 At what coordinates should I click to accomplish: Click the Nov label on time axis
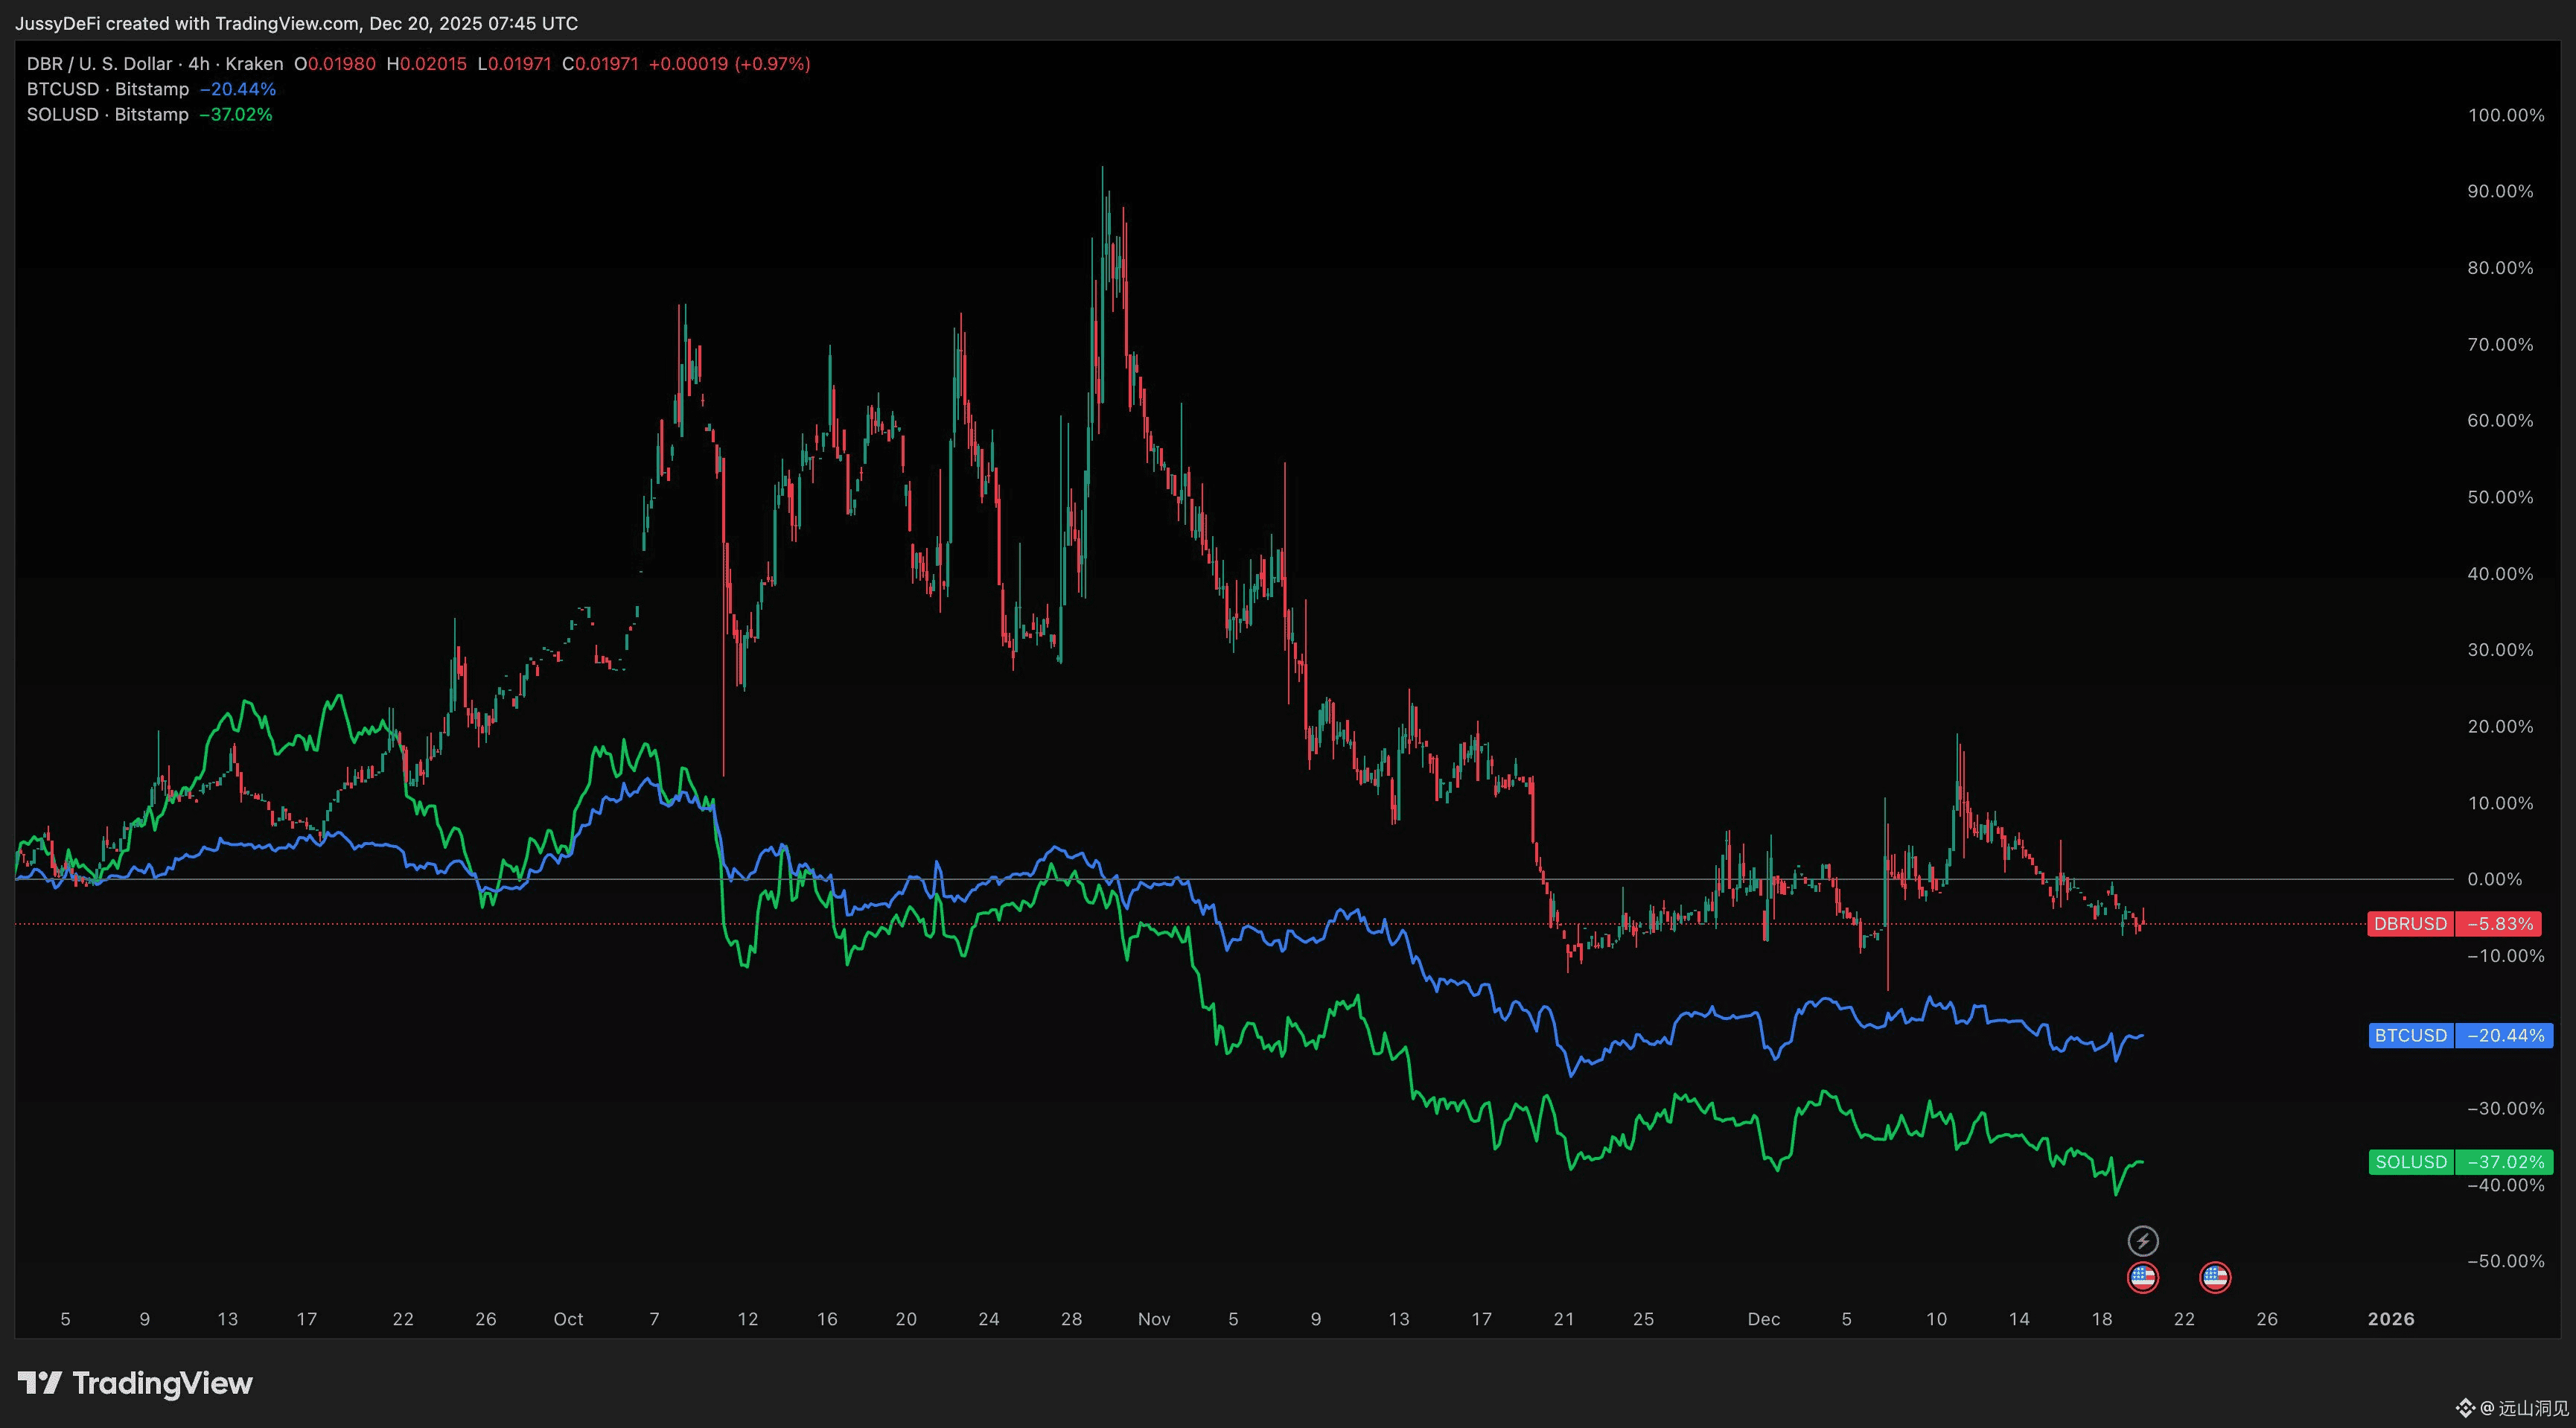pos(1153,1319)
